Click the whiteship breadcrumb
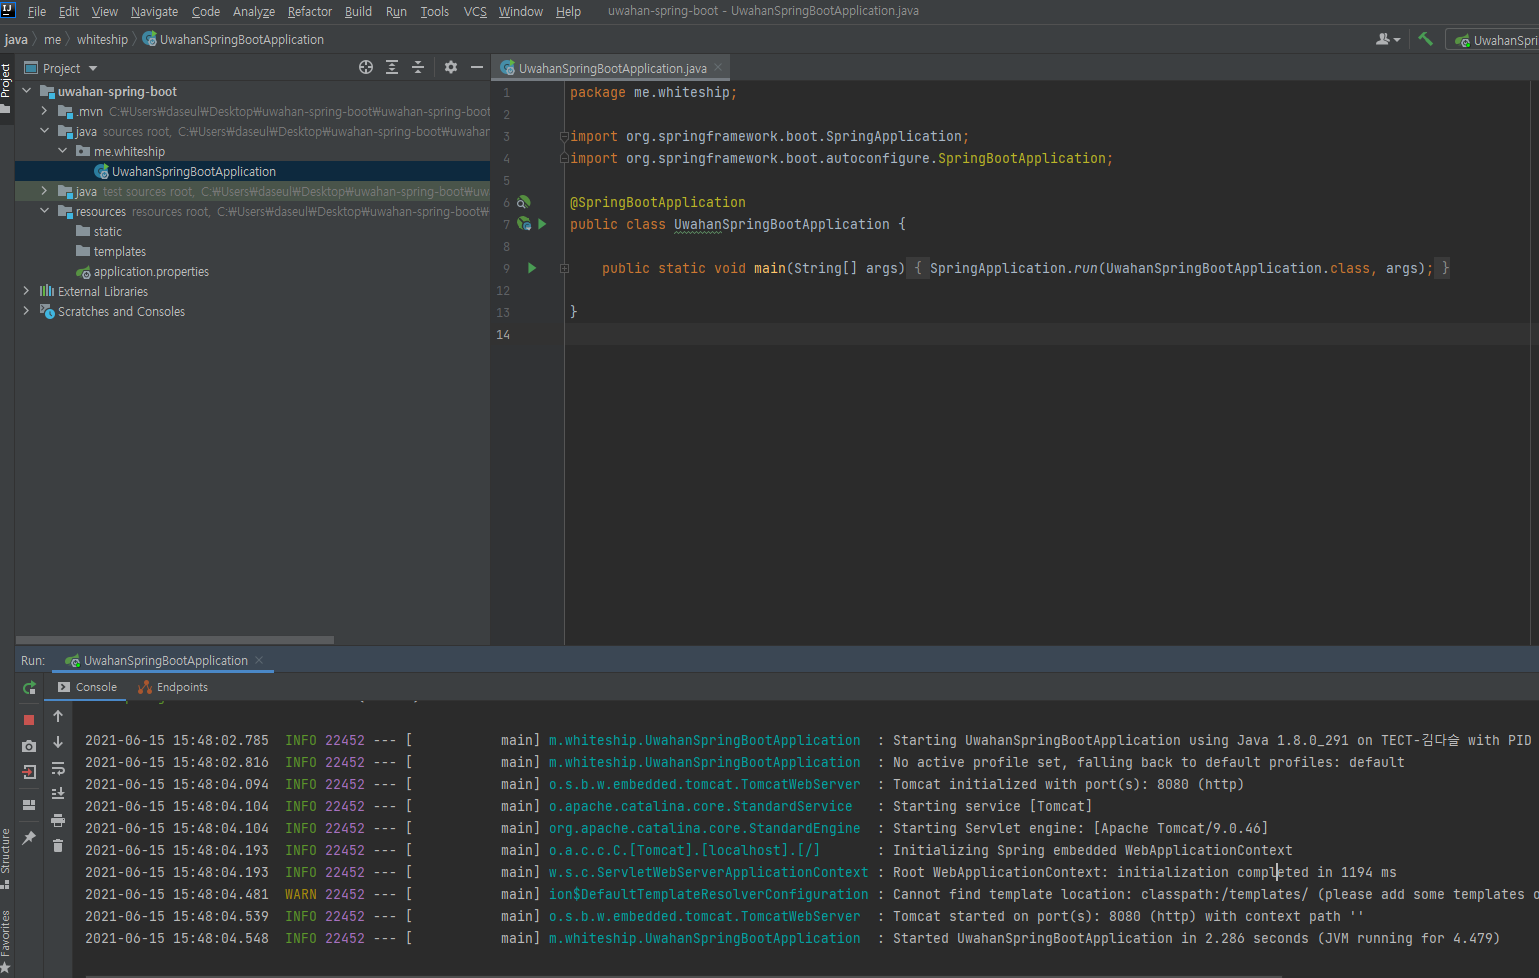The image size is (1539, 978). pyautogui.click(x=102, y=39)
